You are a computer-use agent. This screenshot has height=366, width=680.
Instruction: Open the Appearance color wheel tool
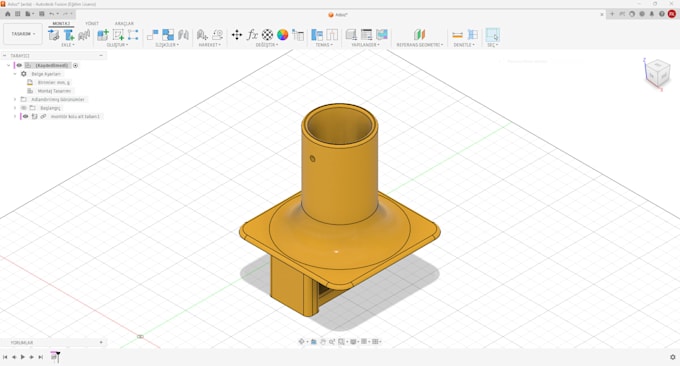pos(282,35)
